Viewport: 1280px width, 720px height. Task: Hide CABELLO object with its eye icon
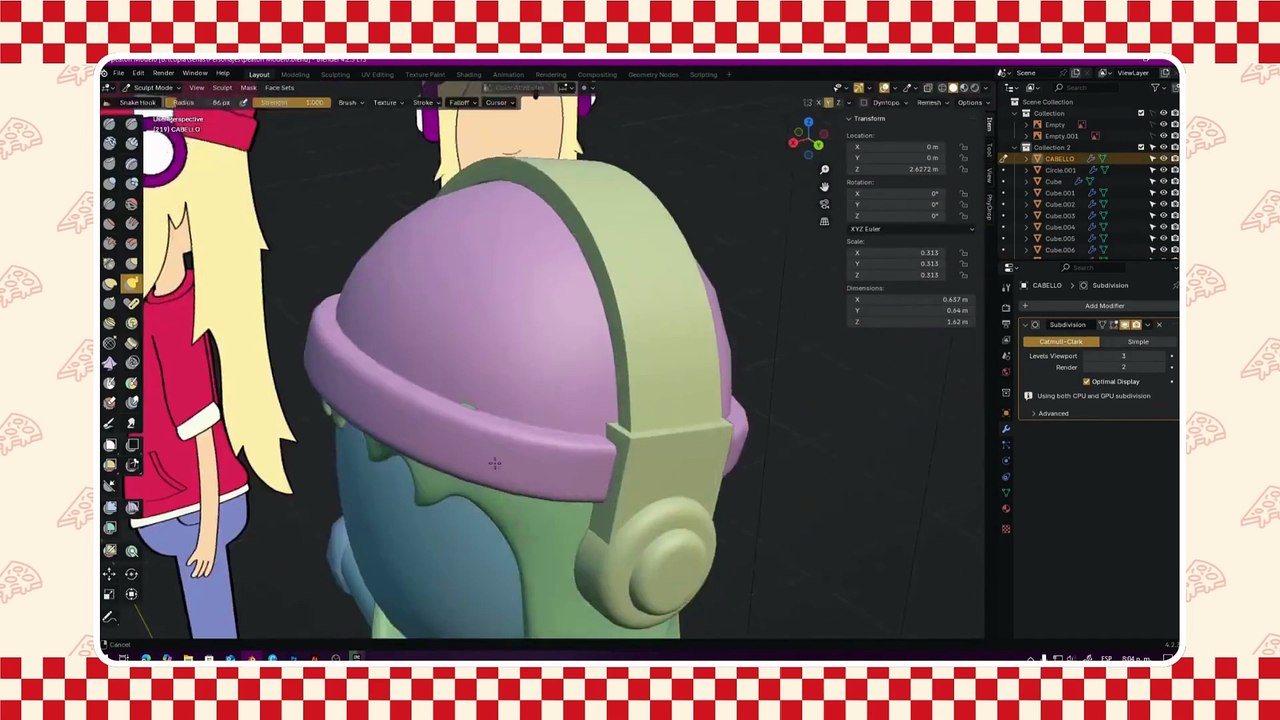coord(1162,159)
